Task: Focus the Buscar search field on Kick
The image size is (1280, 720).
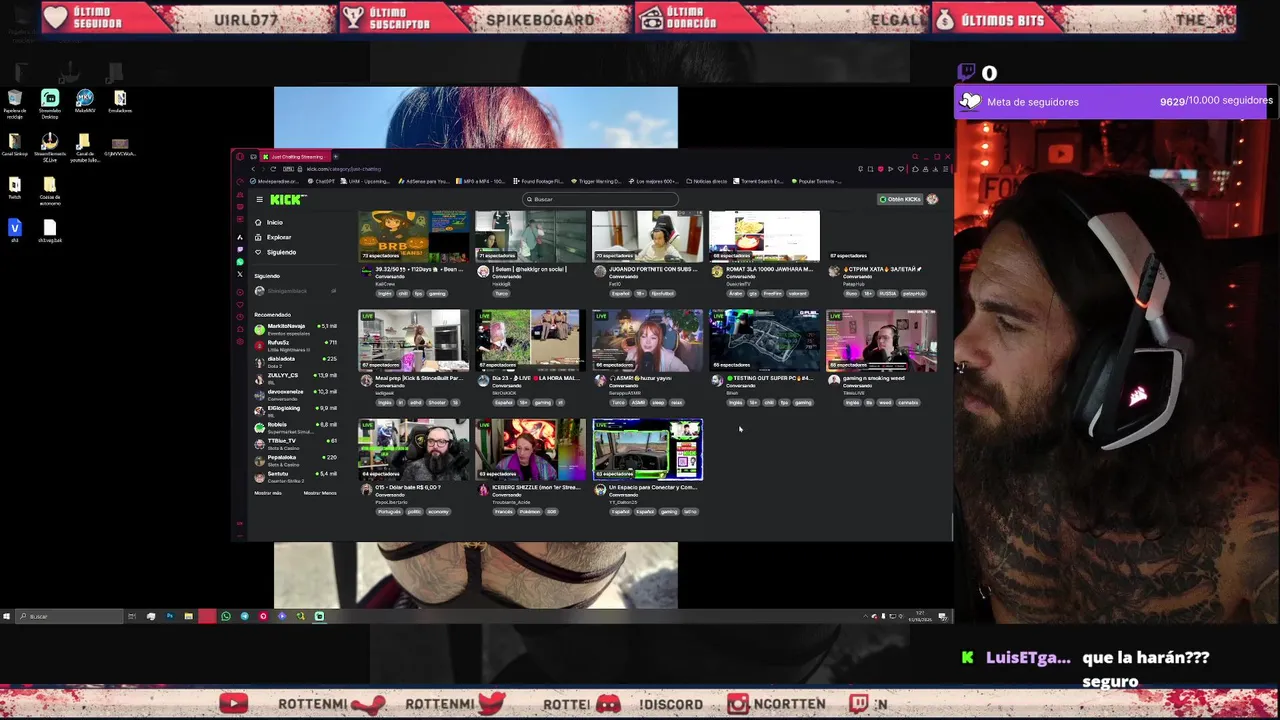Action: click(x=600, y=199)
